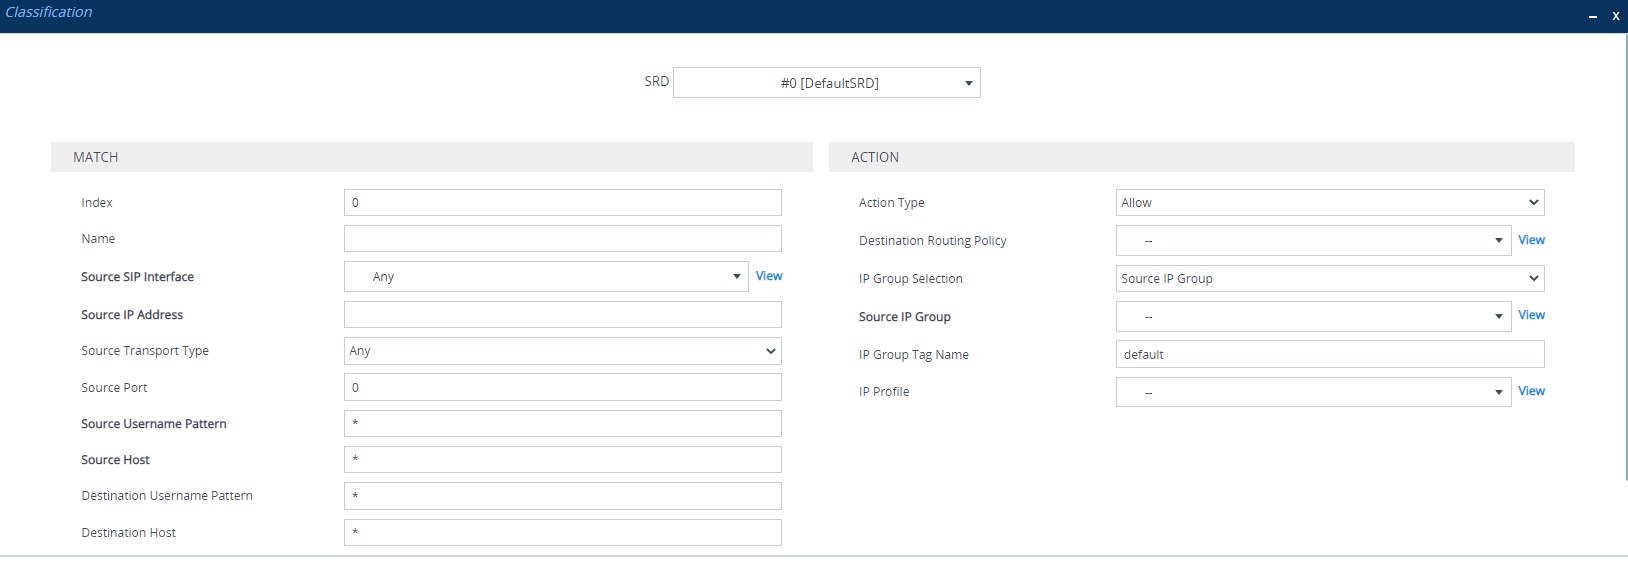Viewport: 1628px width, 562px height.
Task: Click View link beside Source SIP Interface
Action: (768, 276)
